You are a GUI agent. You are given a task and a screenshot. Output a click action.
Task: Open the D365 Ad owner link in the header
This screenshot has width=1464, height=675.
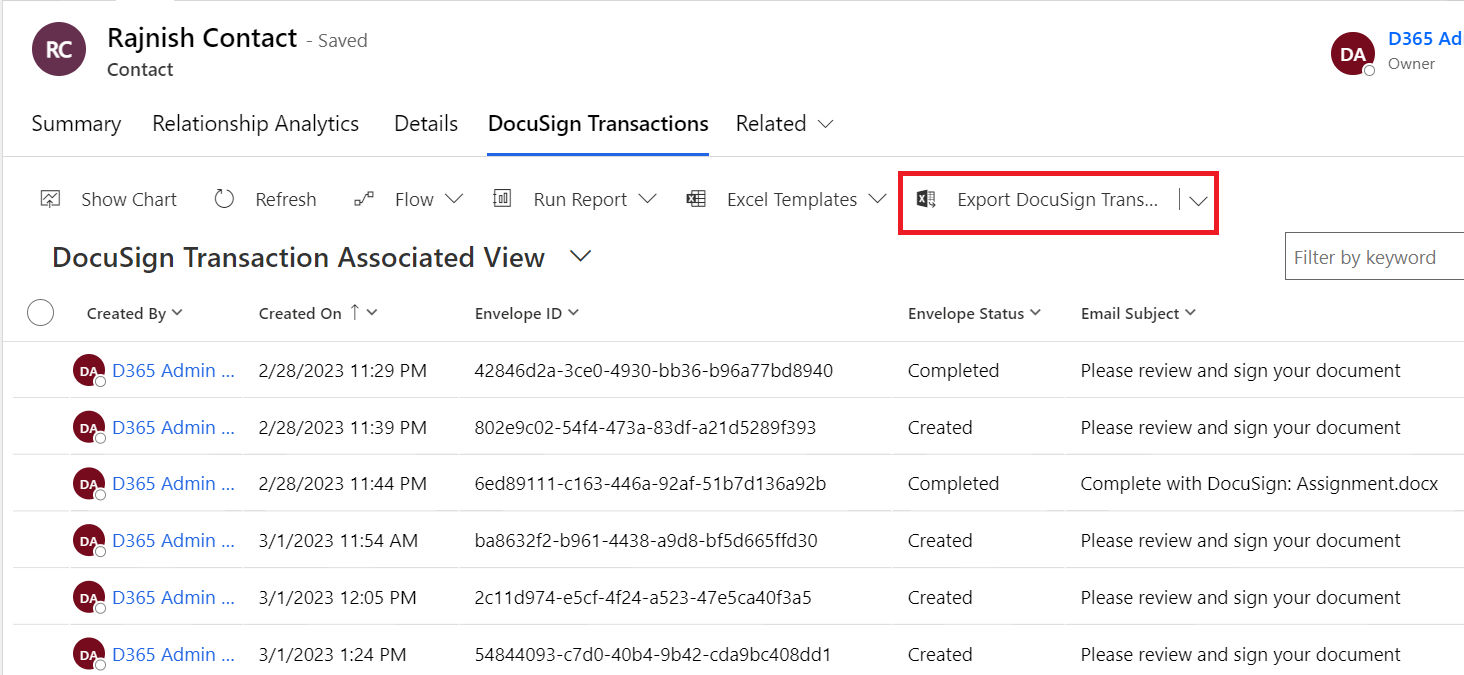[x=1425, y=39]
